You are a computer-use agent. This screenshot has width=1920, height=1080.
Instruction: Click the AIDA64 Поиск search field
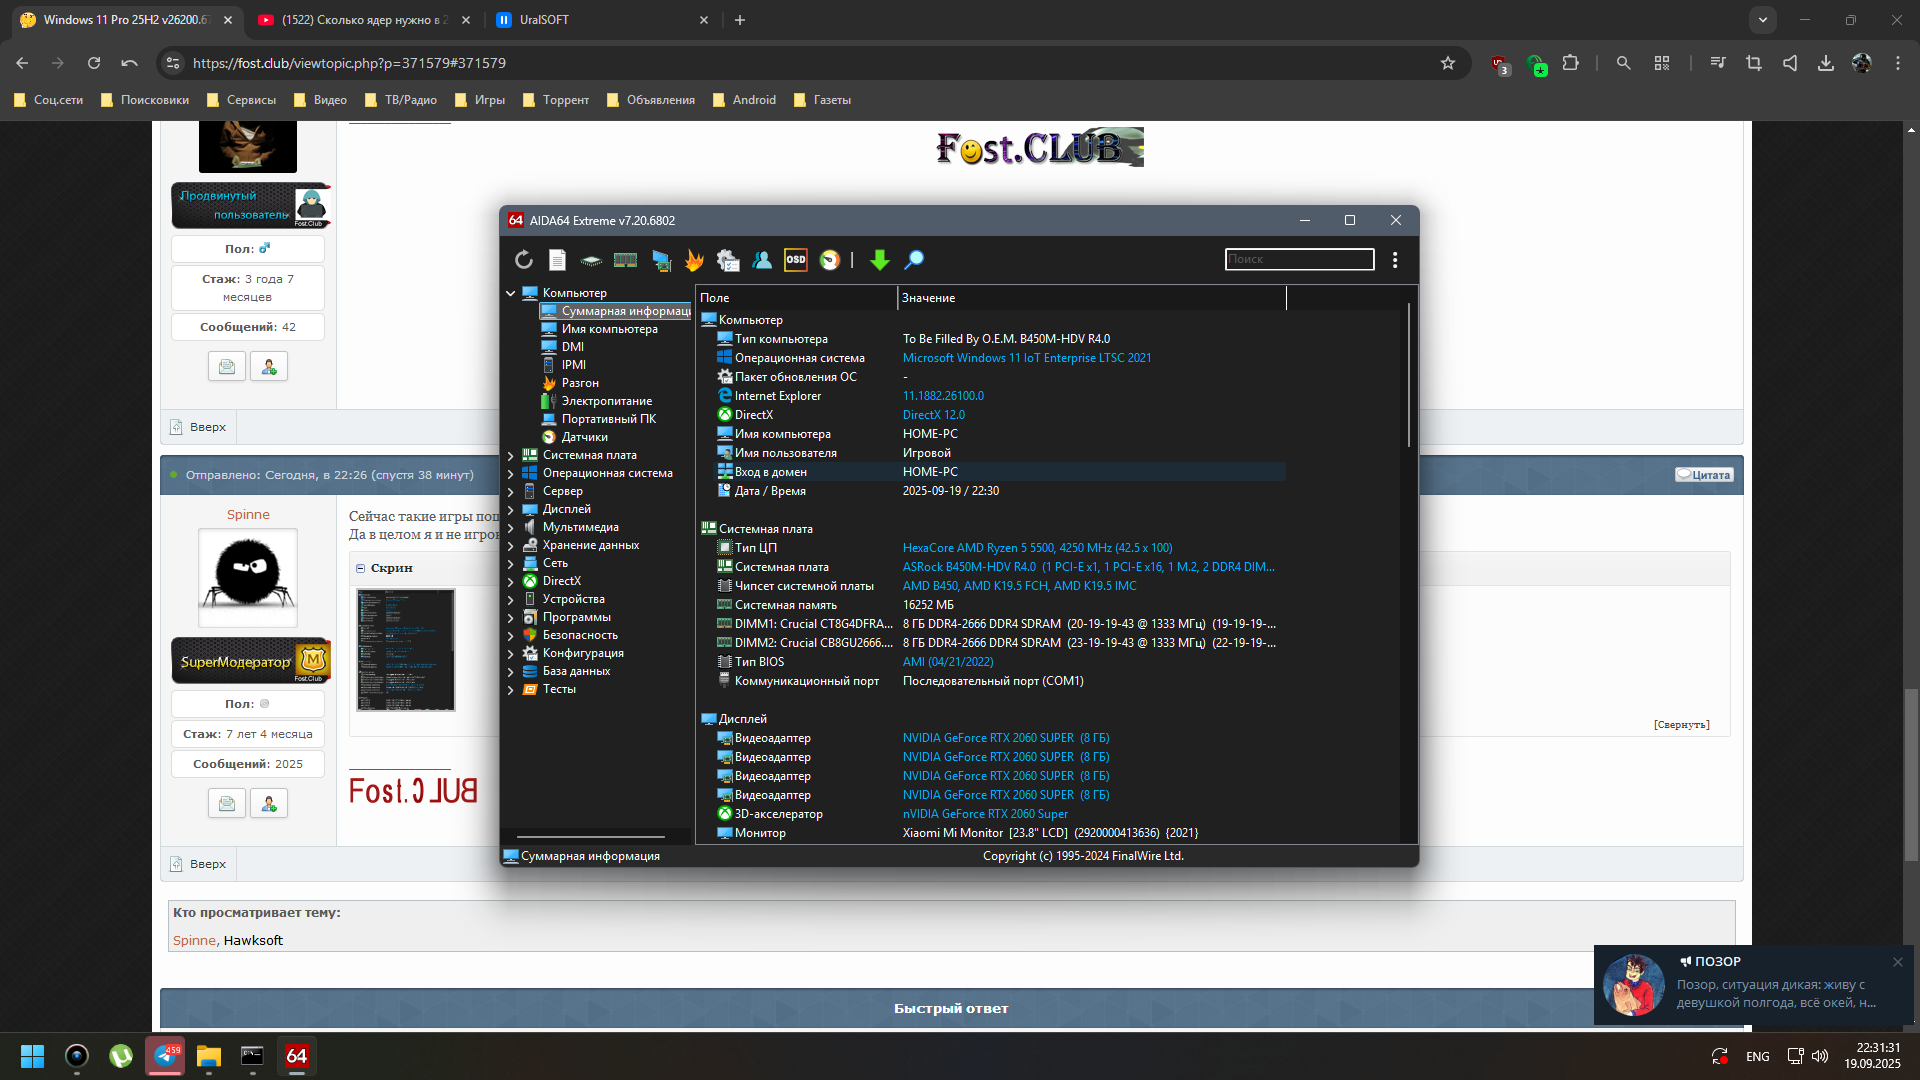pos(1299,260)
